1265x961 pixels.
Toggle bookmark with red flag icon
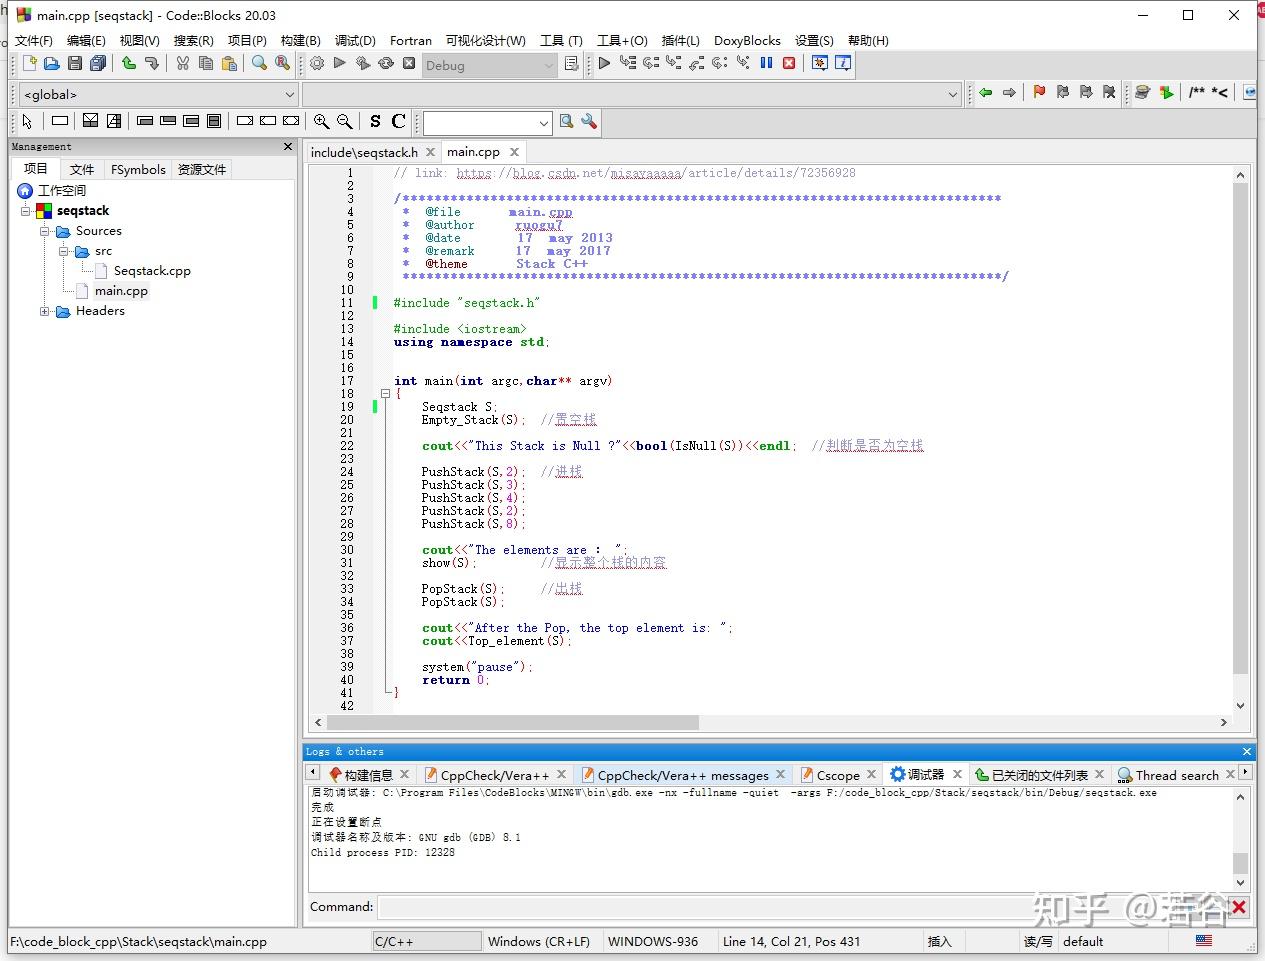[1039, 93]
